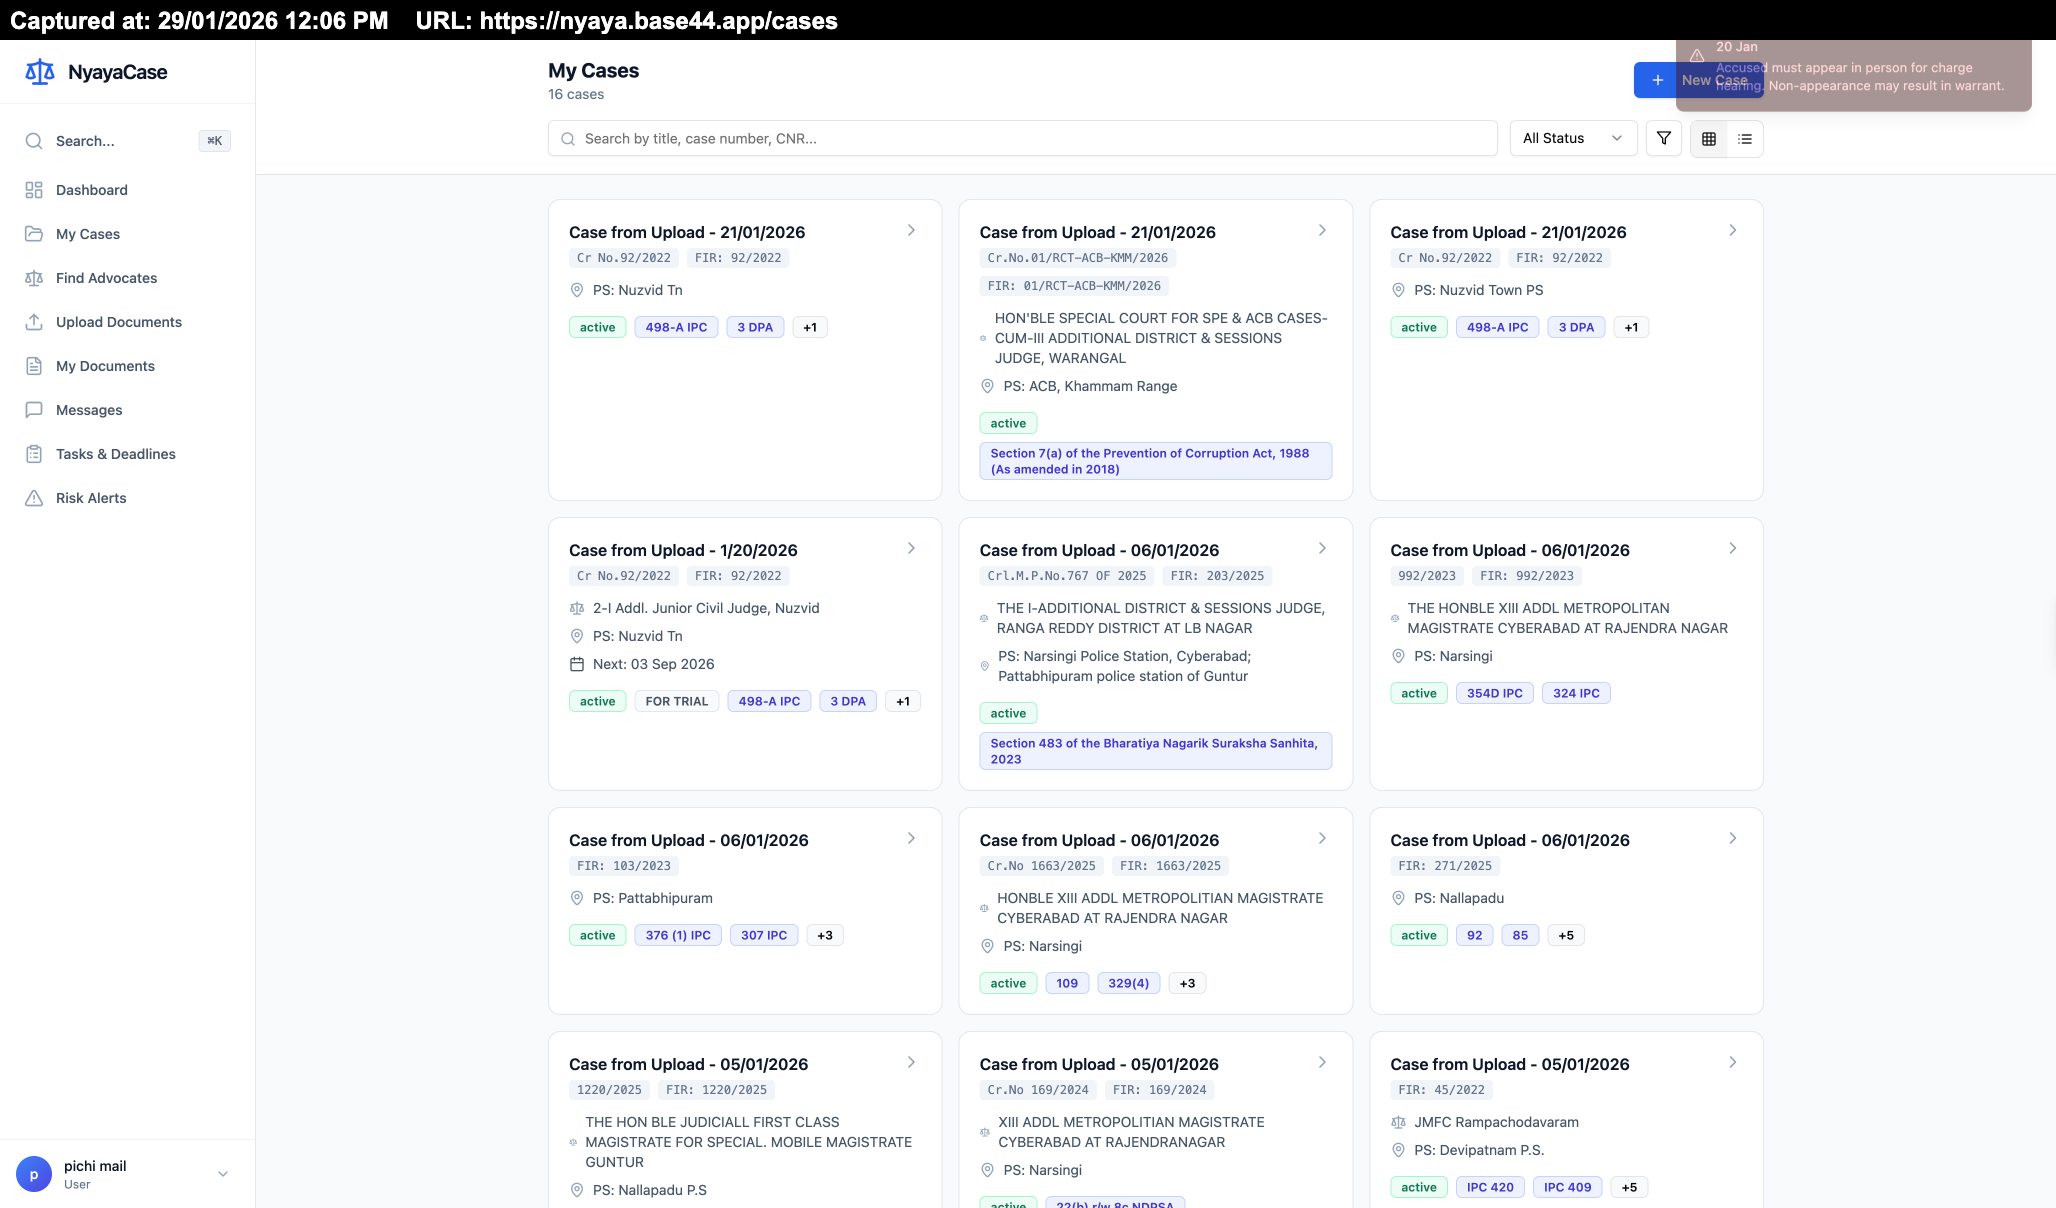Click the 329(4) section tag
2056x1208 pixels.
pos(1129,983)
